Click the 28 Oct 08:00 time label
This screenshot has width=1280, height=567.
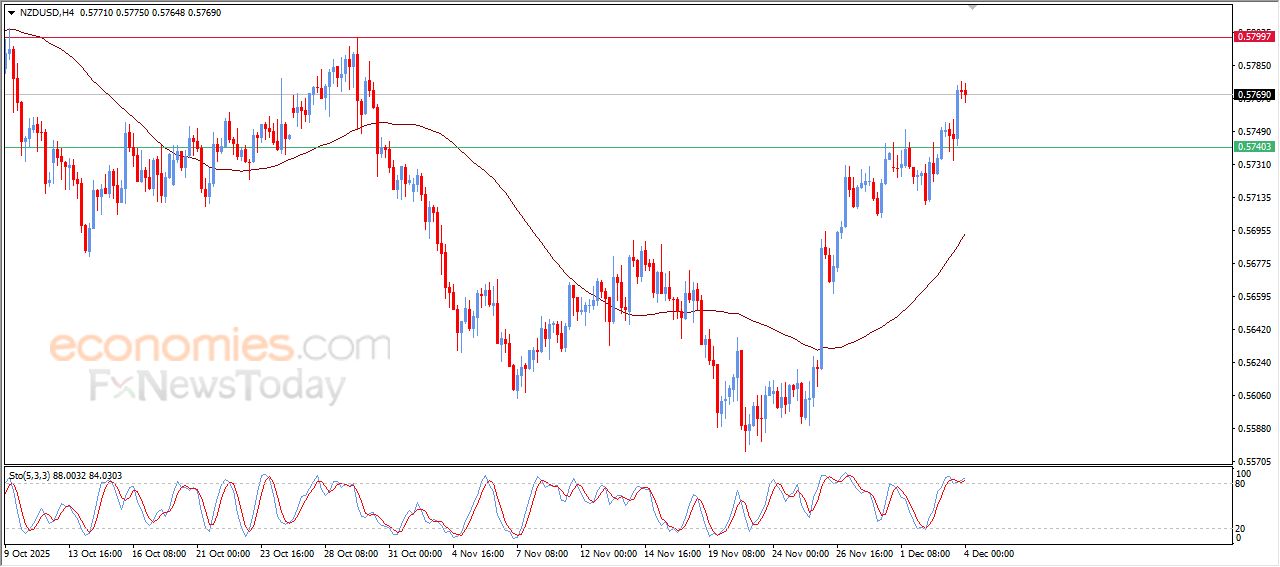pos(352,552)
